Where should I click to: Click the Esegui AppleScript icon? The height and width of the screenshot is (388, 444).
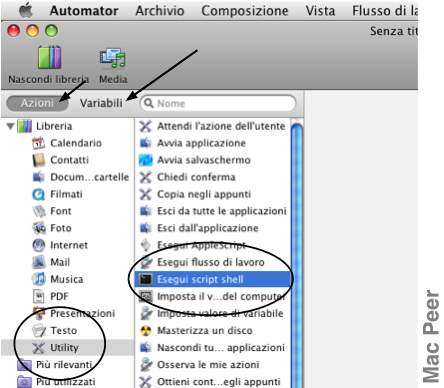tap(146, 245)
